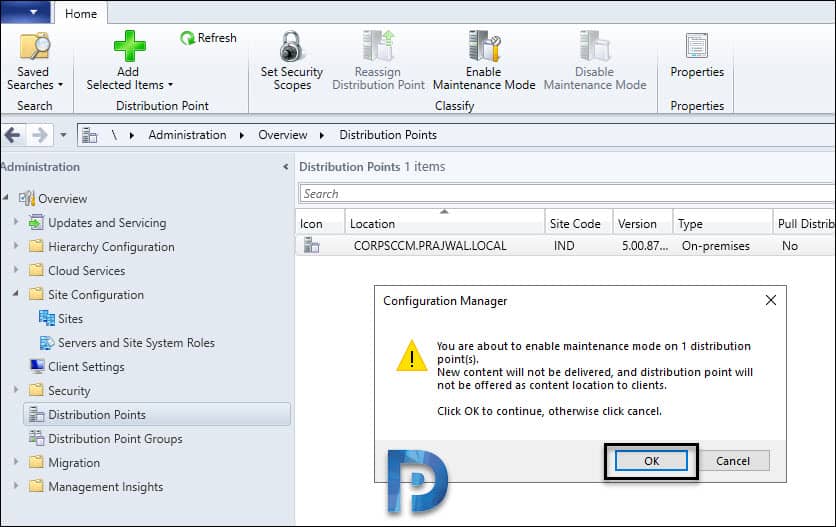Confirm the dialog with OK
836x527 pixels.
click(x=651, y=461)
